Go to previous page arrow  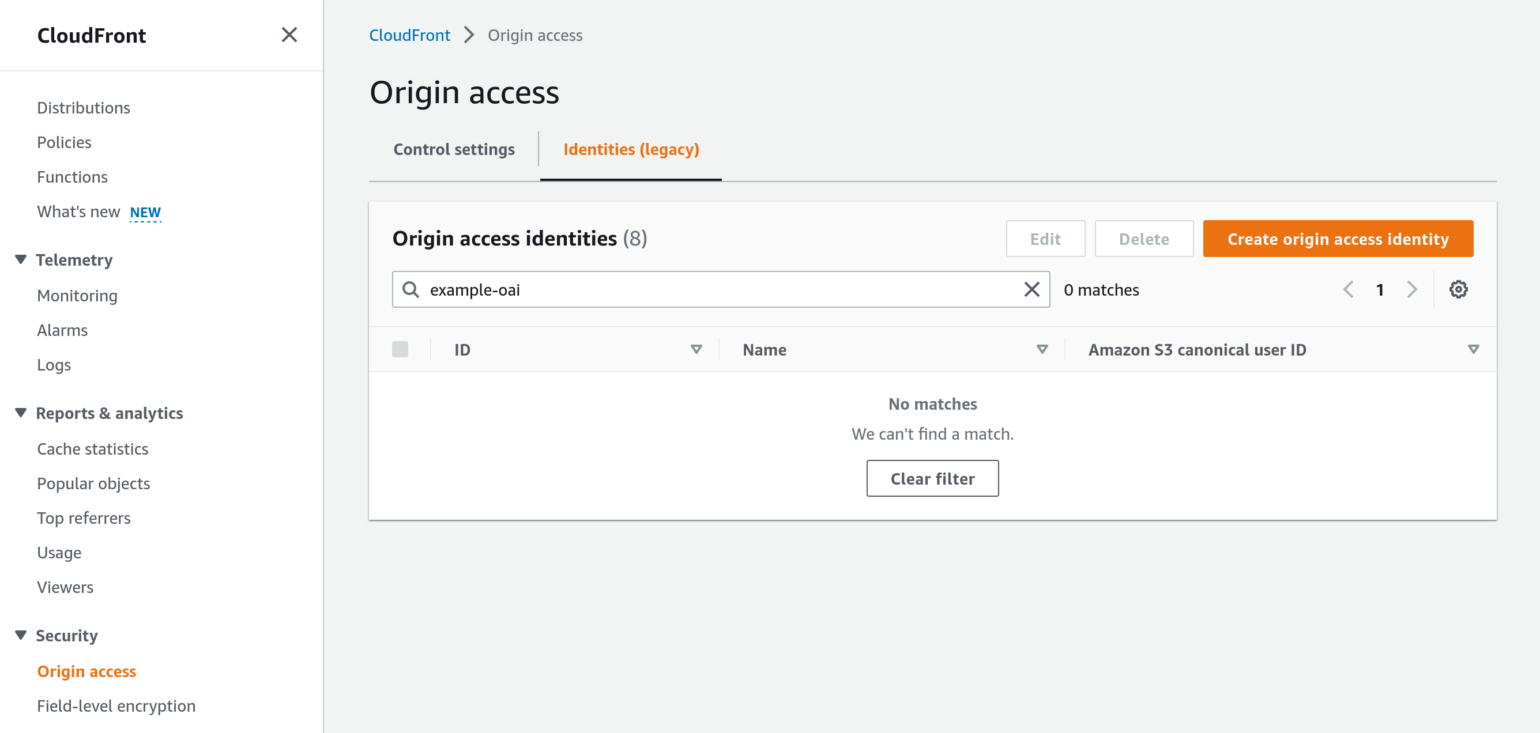(1348, 290)
